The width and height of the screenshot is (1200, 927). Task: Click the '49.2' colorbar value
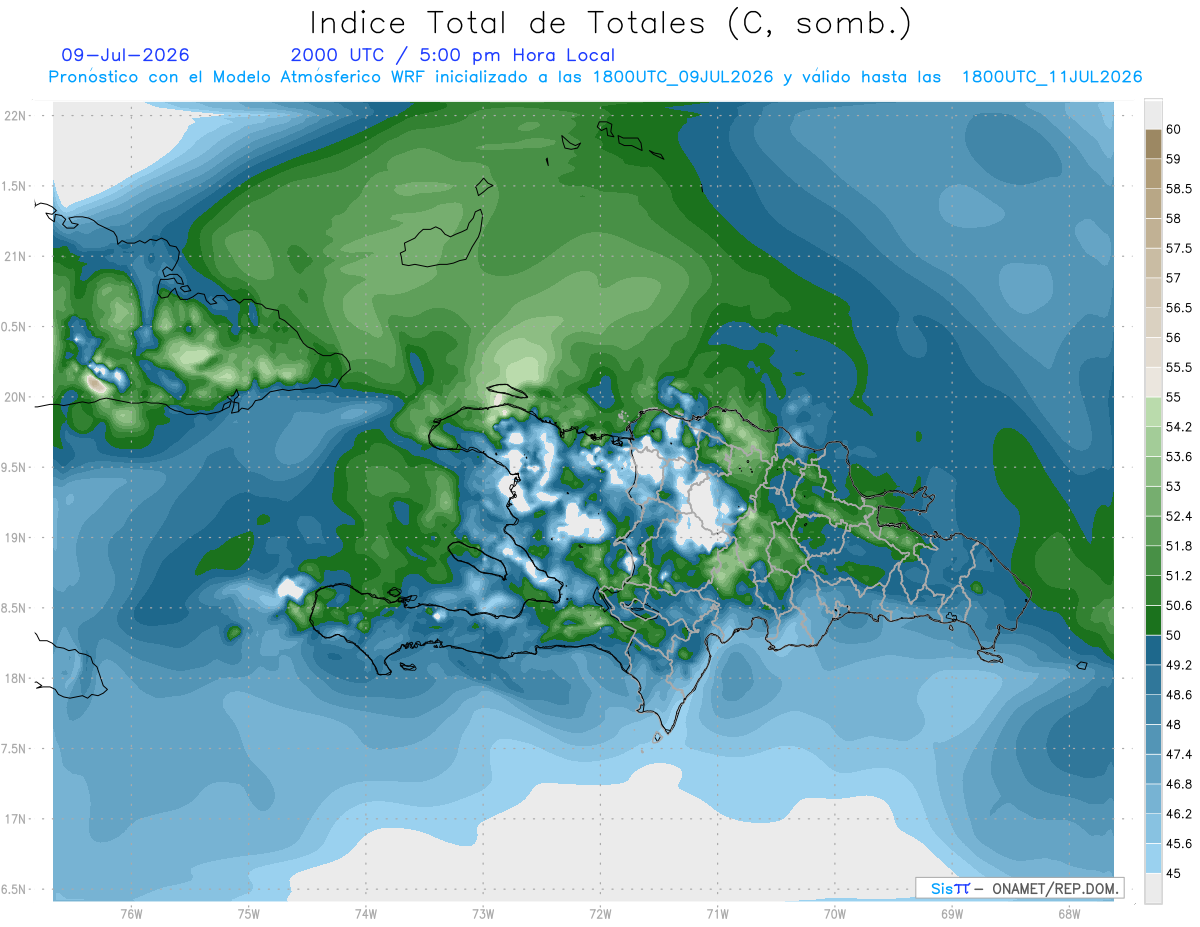click(x=1179, y=665)
